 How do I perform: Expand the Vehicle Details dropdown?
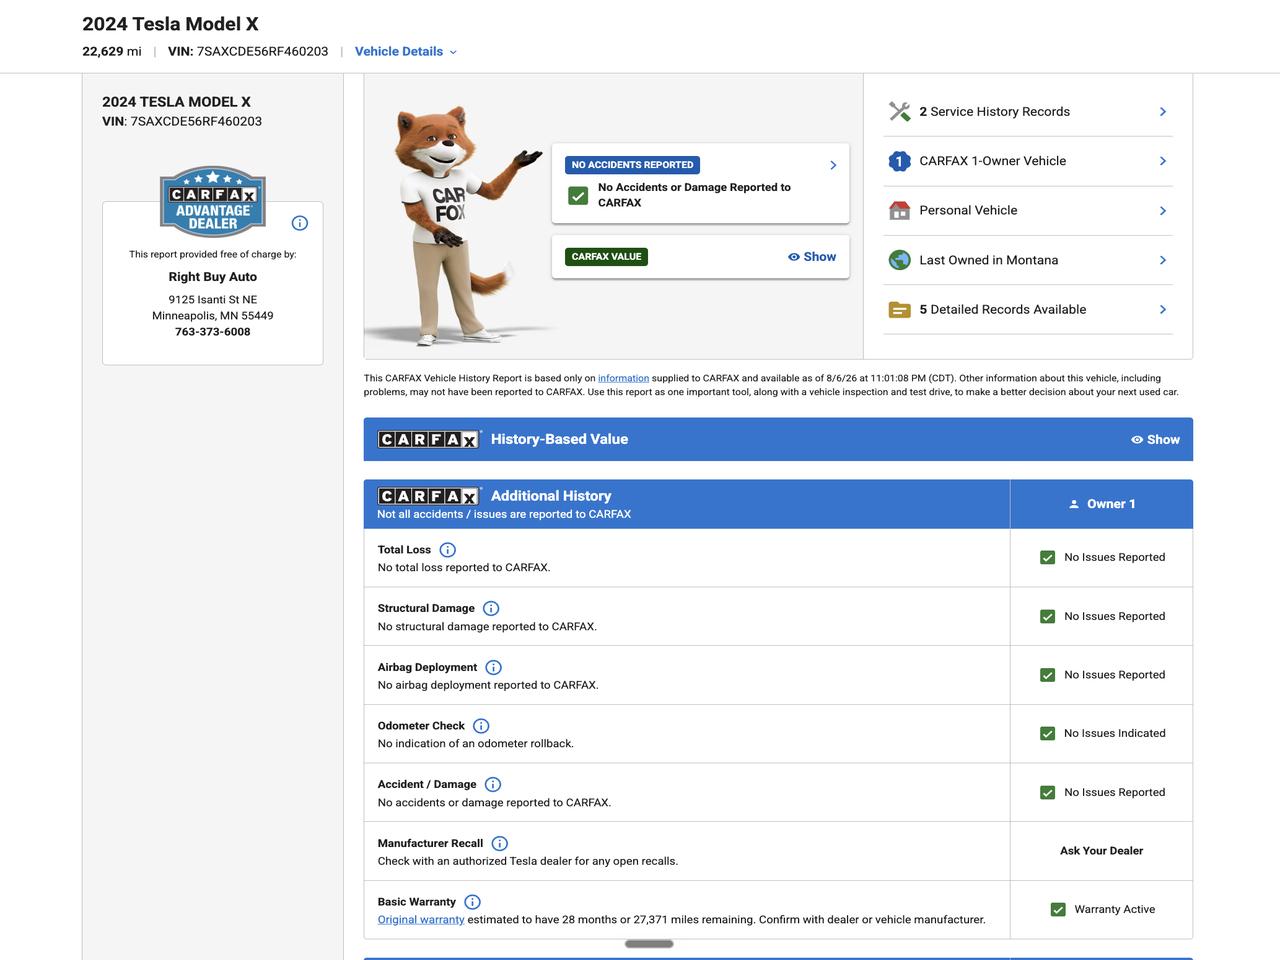click(x=406, y=52)
